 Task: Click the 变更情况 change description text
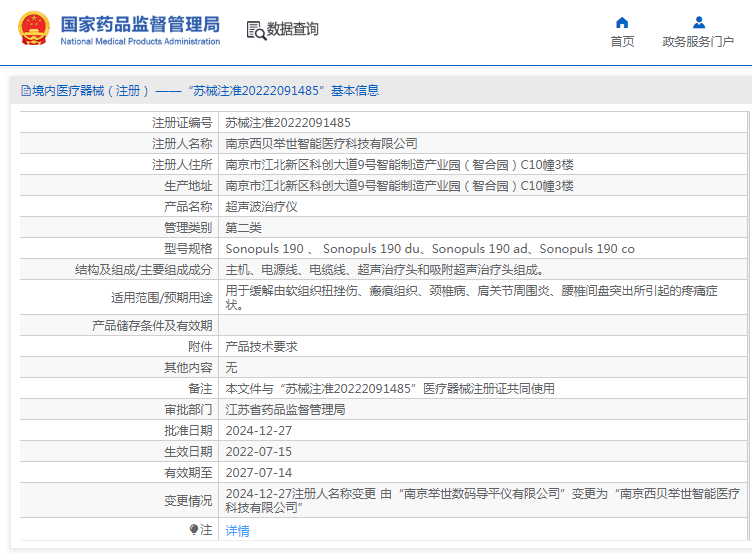coord(482,500)
